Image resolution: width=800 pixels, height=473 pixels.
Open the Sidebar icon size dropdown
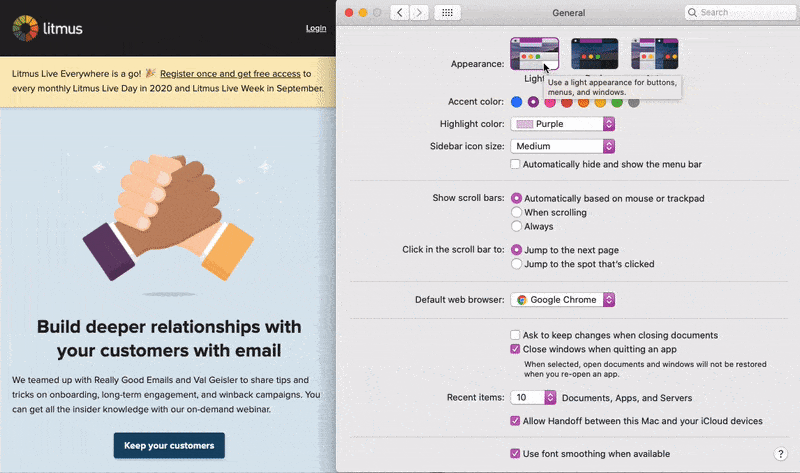pos(563,146)
